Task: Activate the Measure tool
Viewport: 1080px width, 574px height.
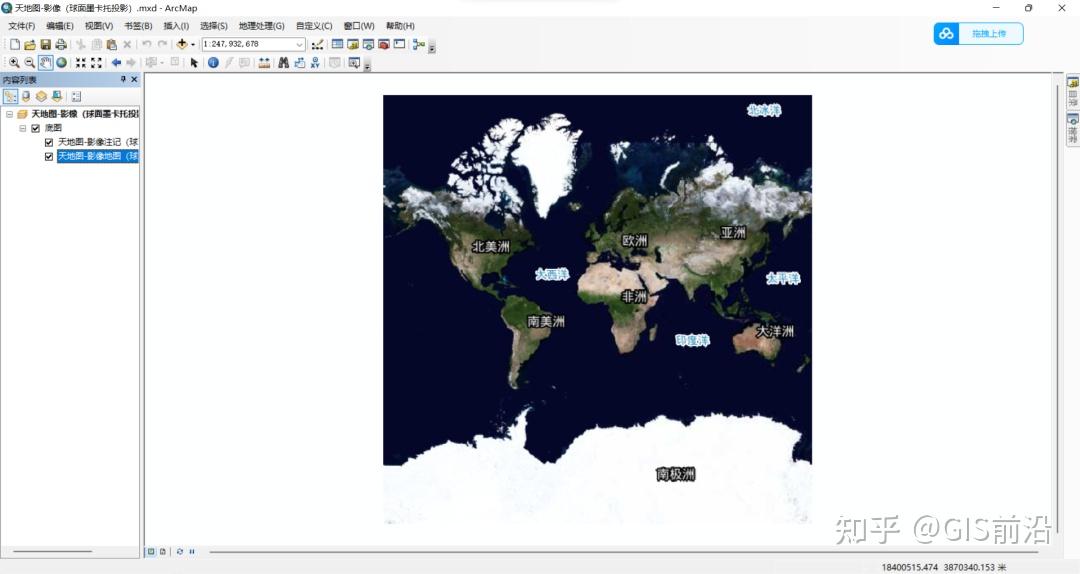Action: 264,63
